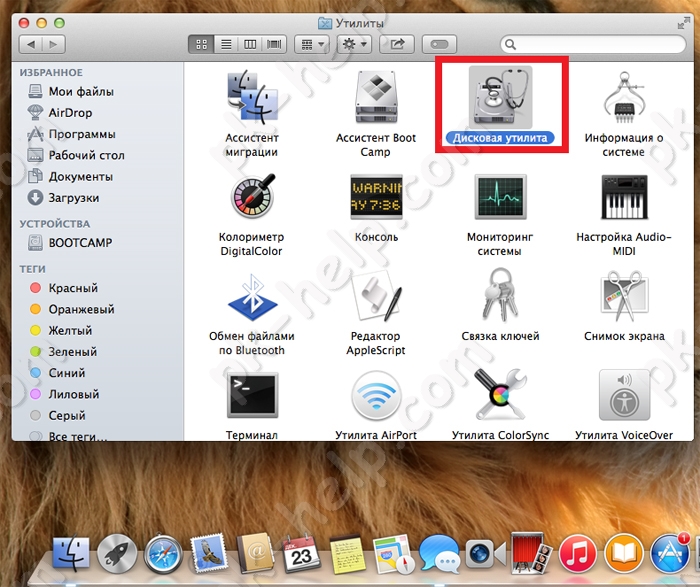Toggle full screen Finder window
Screen dimensions: 700x587
click(683, 23)
